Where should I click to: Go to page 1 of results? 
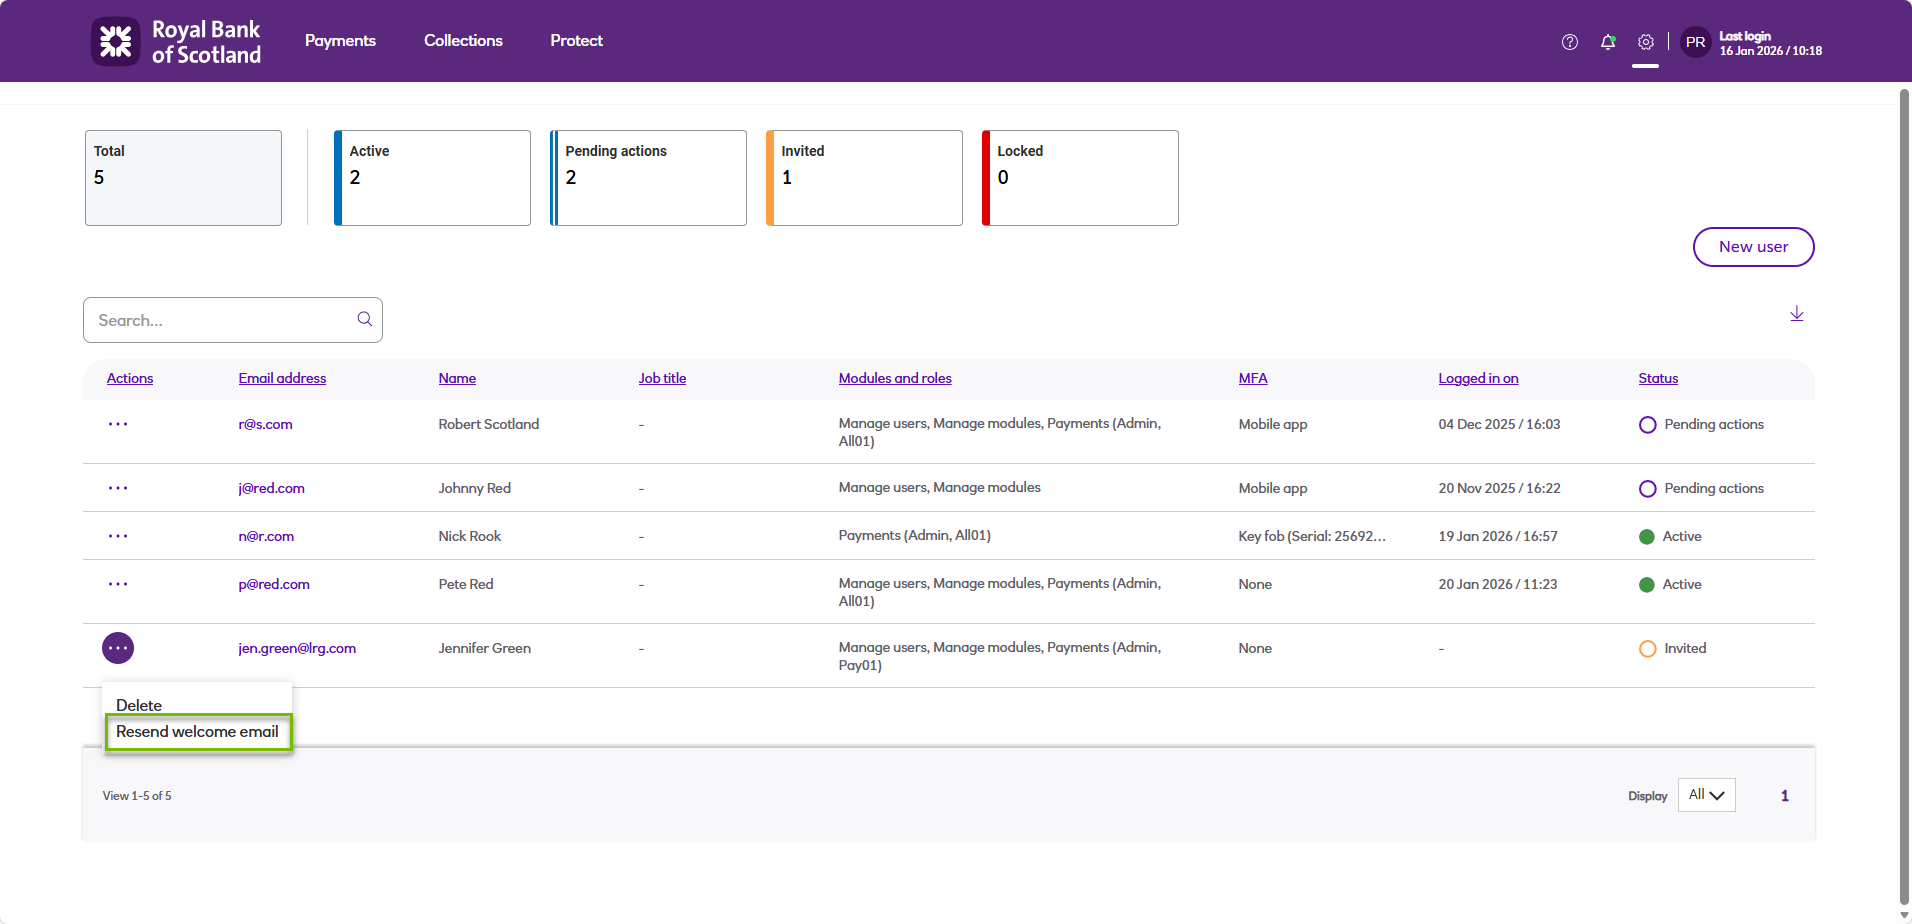click(1784, 796)
